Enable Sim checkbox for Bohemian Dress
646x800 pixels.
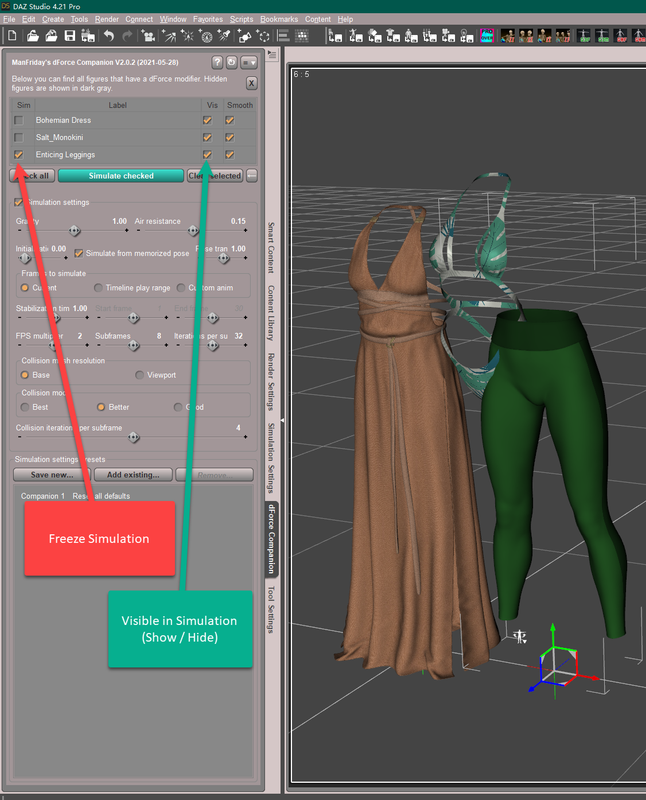point(19,120)
